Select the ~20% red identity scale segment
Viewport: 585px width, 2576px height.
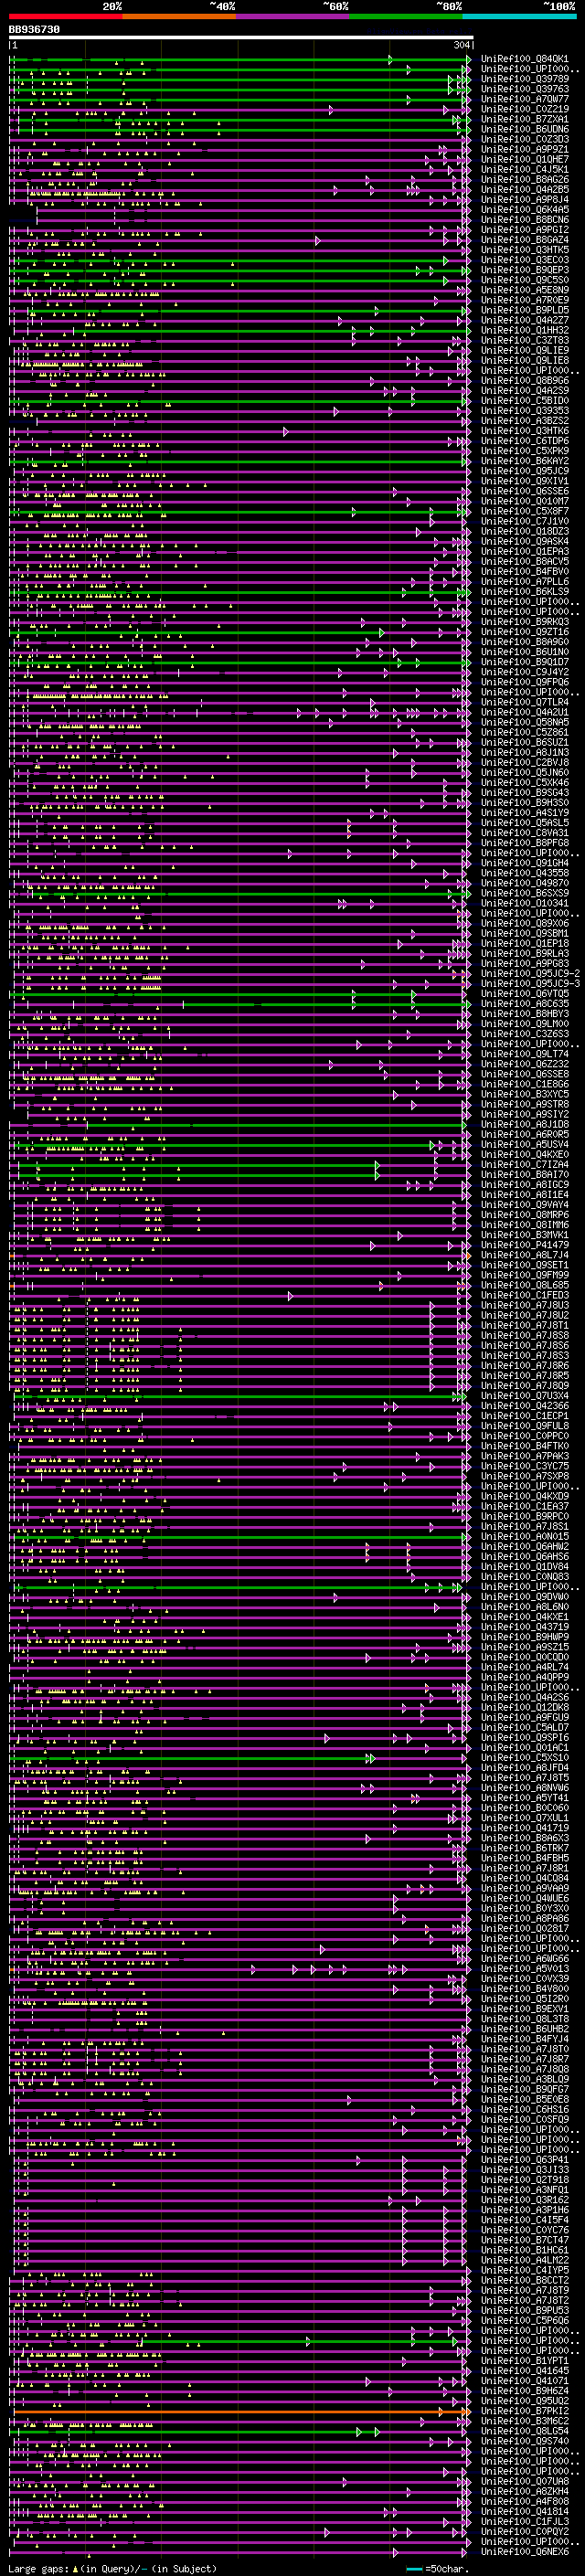[x=66, y=16]
